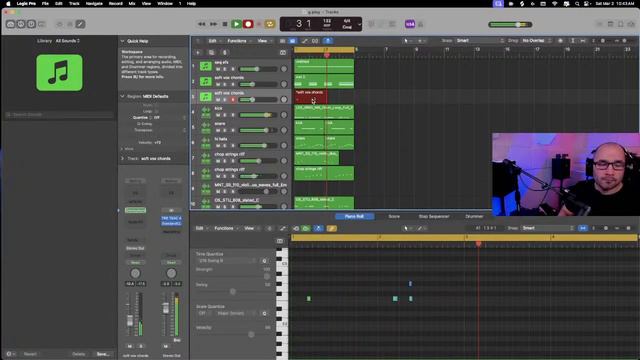This screenshot has width=640, height=360.
Task: Open the Inspector toolbar button
Action: pyautogui.click(x=21, y=24)
